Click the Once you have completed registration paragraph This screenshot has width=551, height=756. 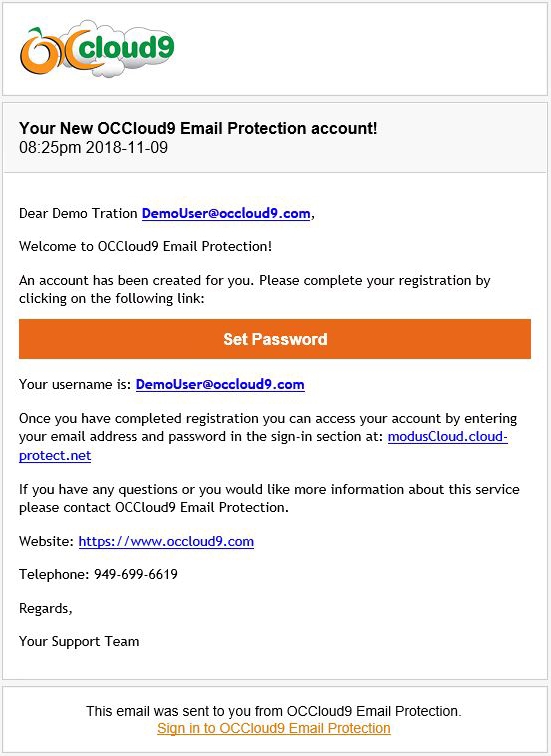click(268, 437)
